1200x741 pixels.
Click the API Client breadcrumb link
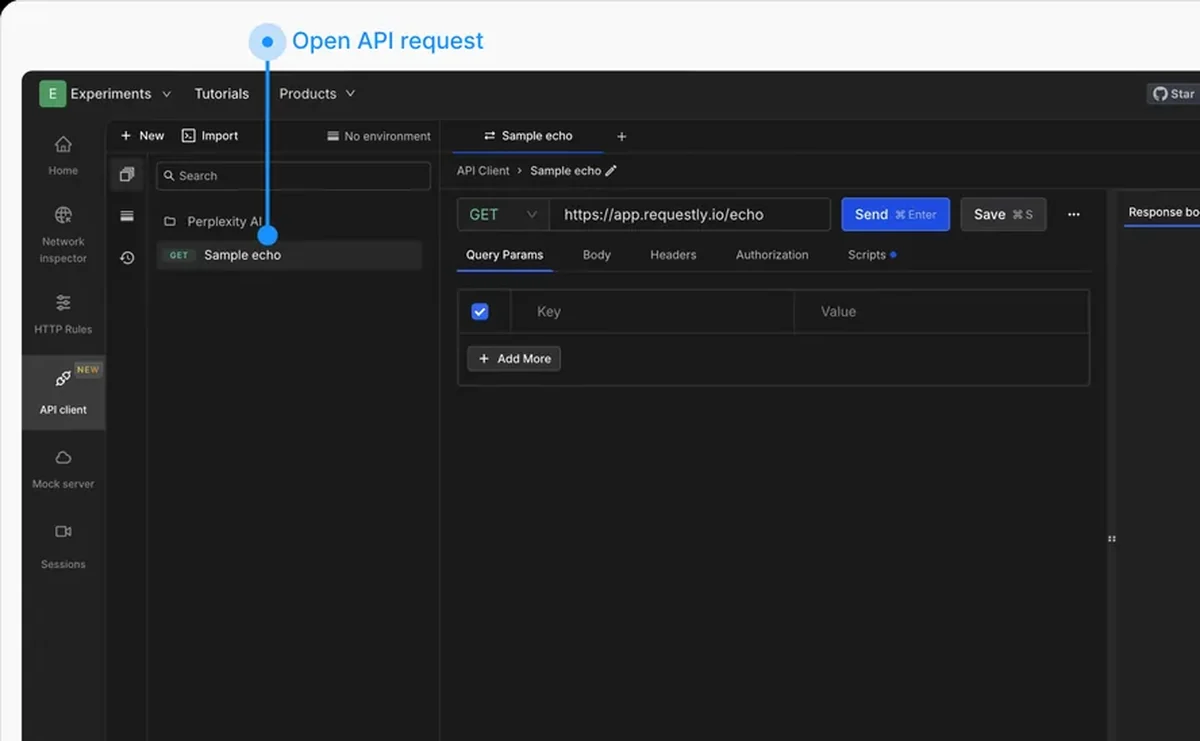coord(483,170)
